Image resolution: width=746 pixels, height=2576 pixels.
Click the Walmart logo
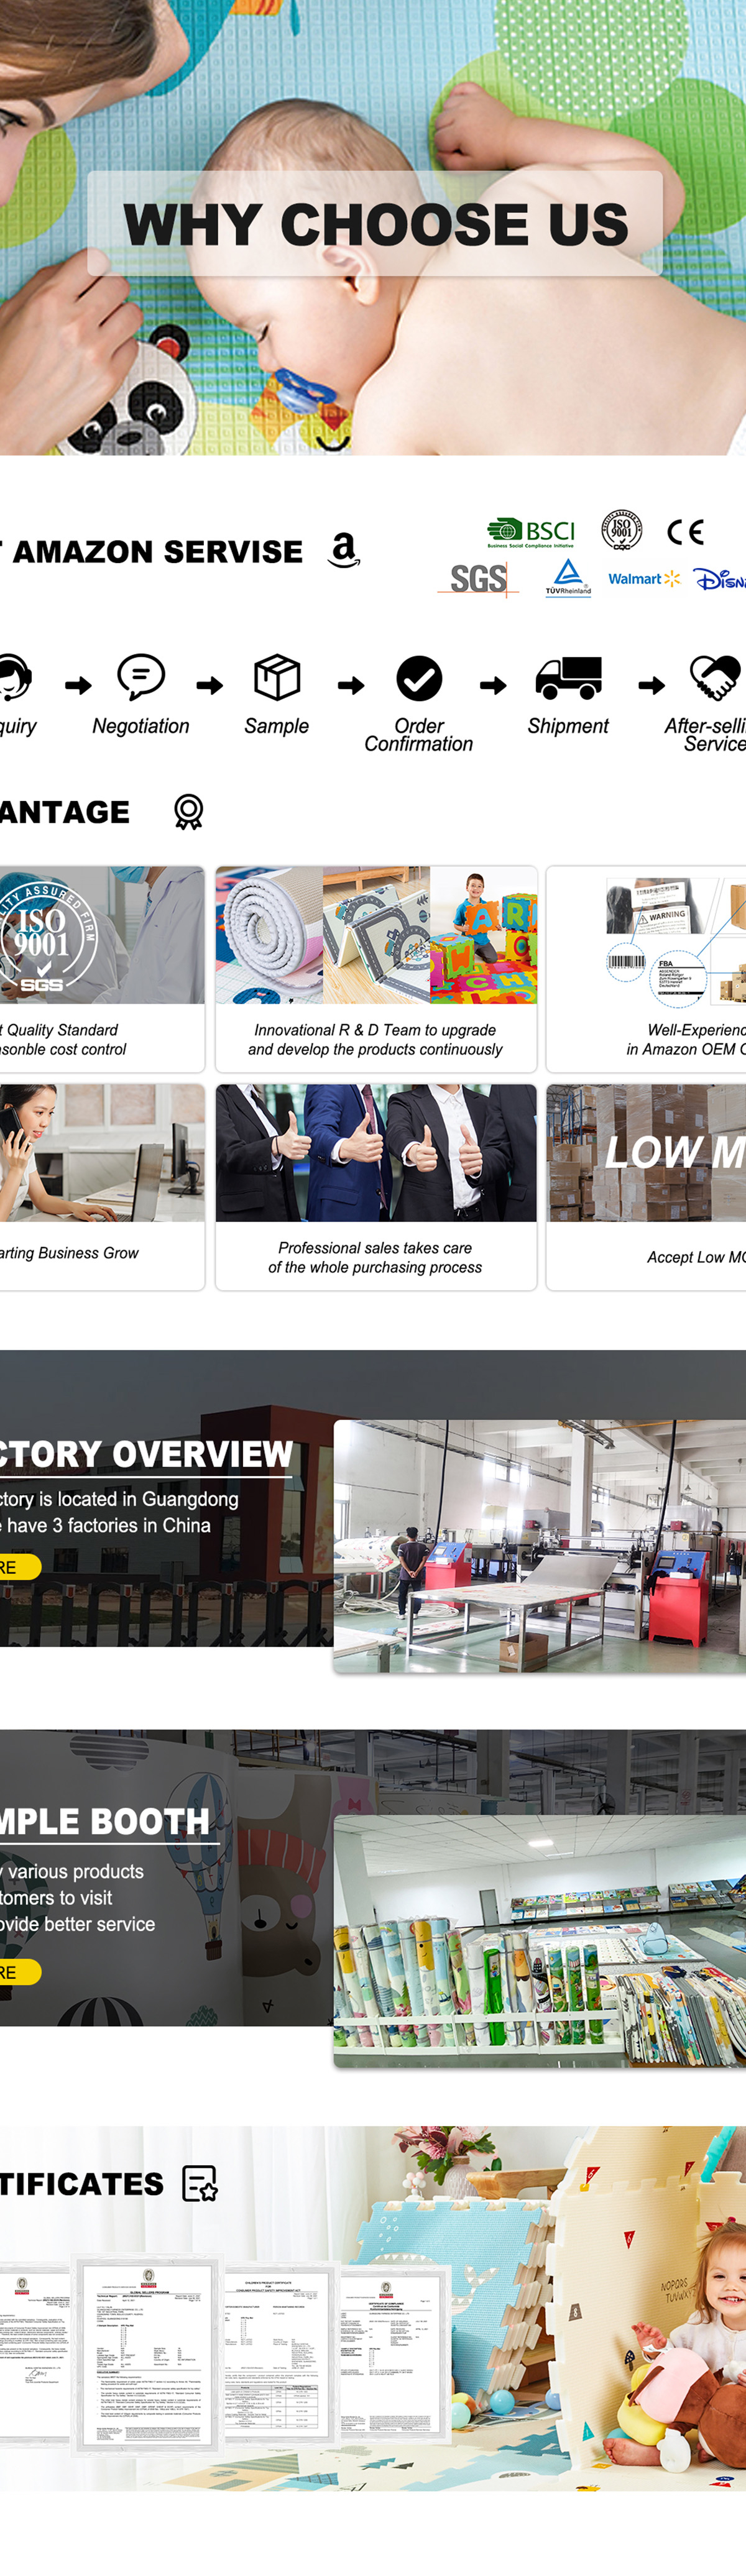(x=644, y=578)
